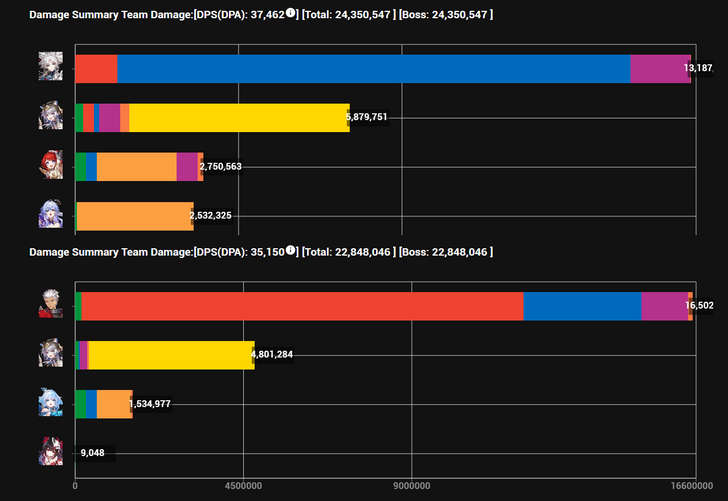Select avatar for the 9,048 damage row
This screenshot has height=501, width=728.
(x=50, y=452)
